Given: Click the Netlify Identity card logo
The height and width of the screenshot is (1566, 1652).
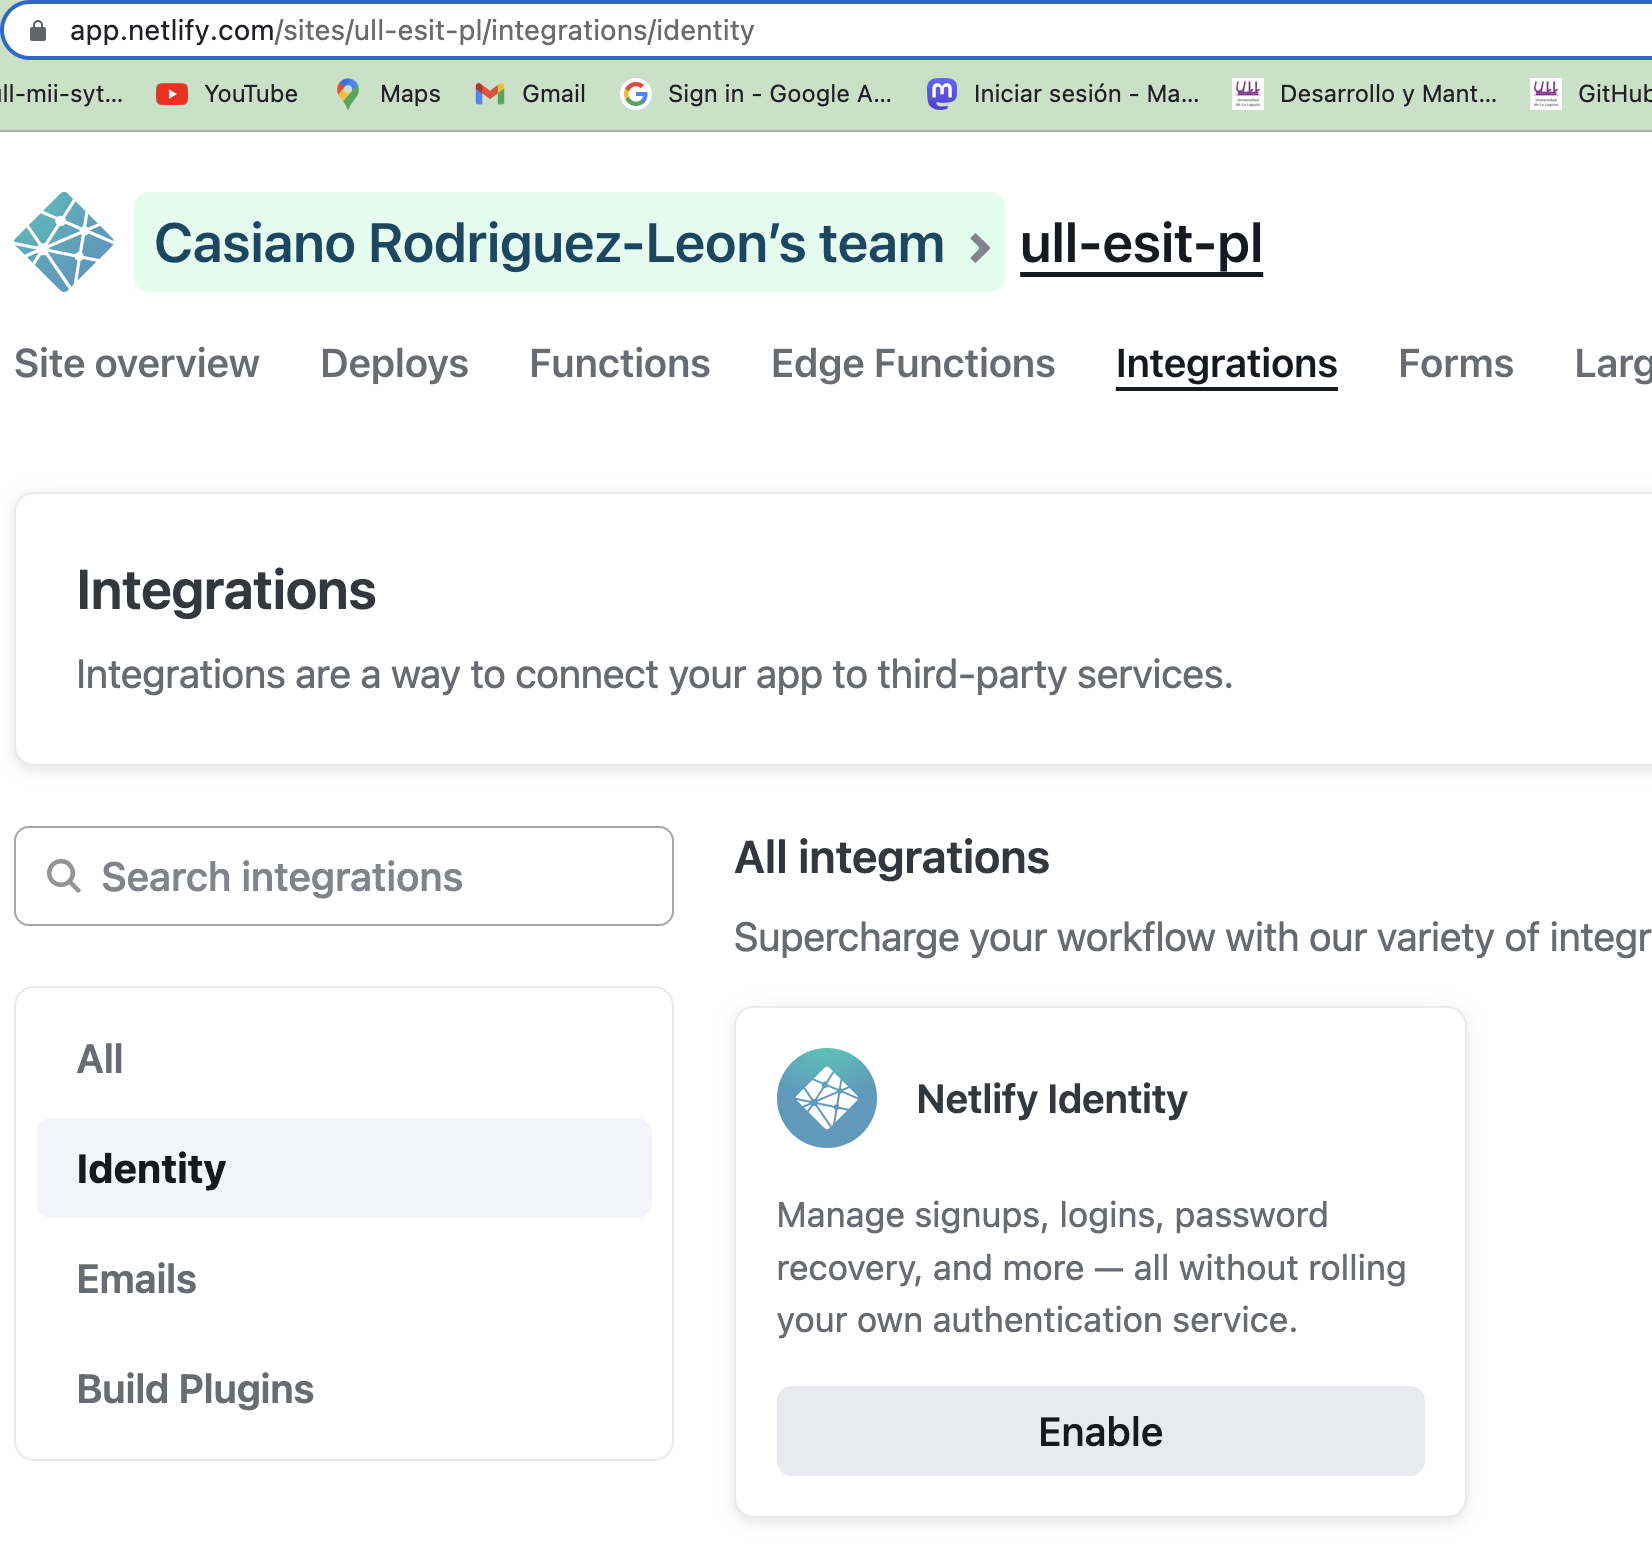Looking at the screenshot, I should pos(827,1098).
